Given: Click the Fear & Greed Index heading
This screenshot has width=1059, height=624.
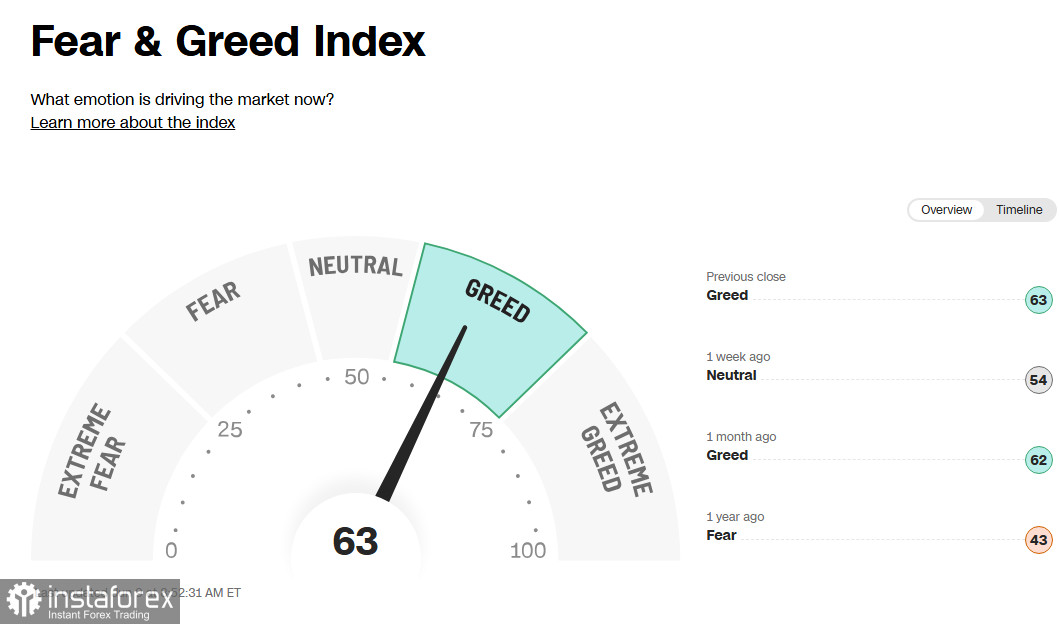Looking at the screenshot, I should [x=228, y=41].
